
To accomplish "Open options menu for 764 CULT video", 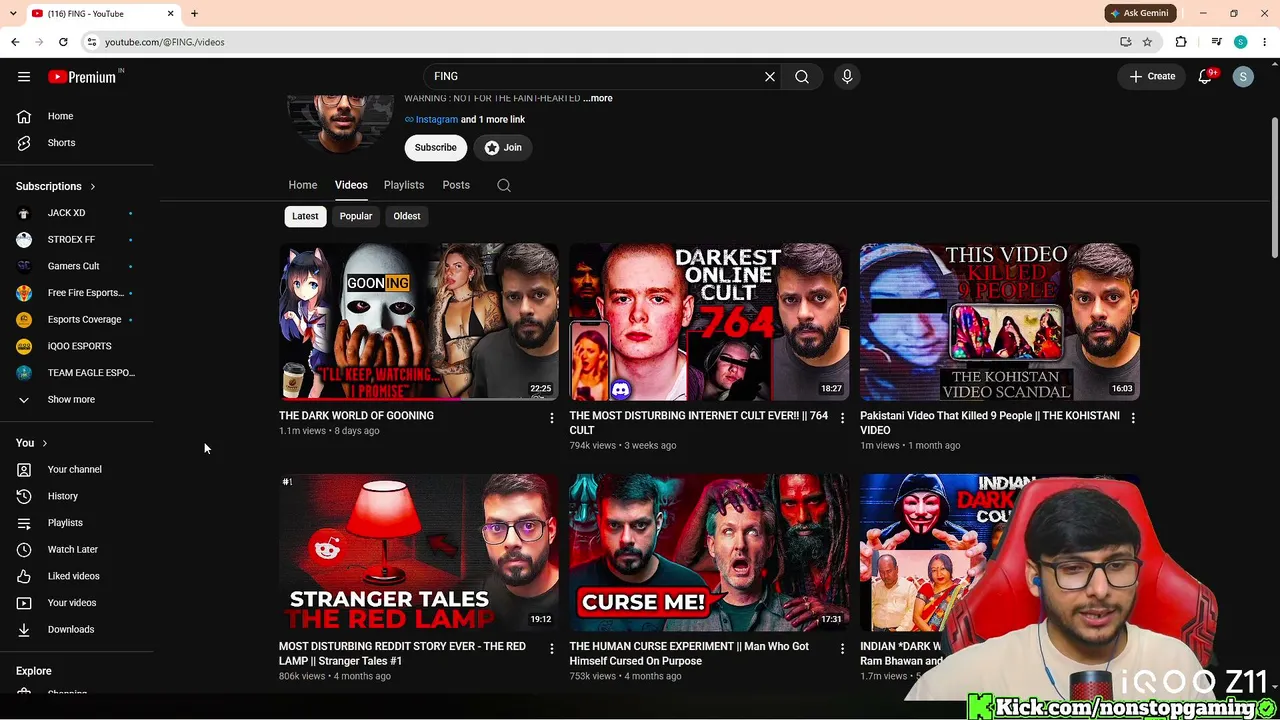I will tap(842, 418).
